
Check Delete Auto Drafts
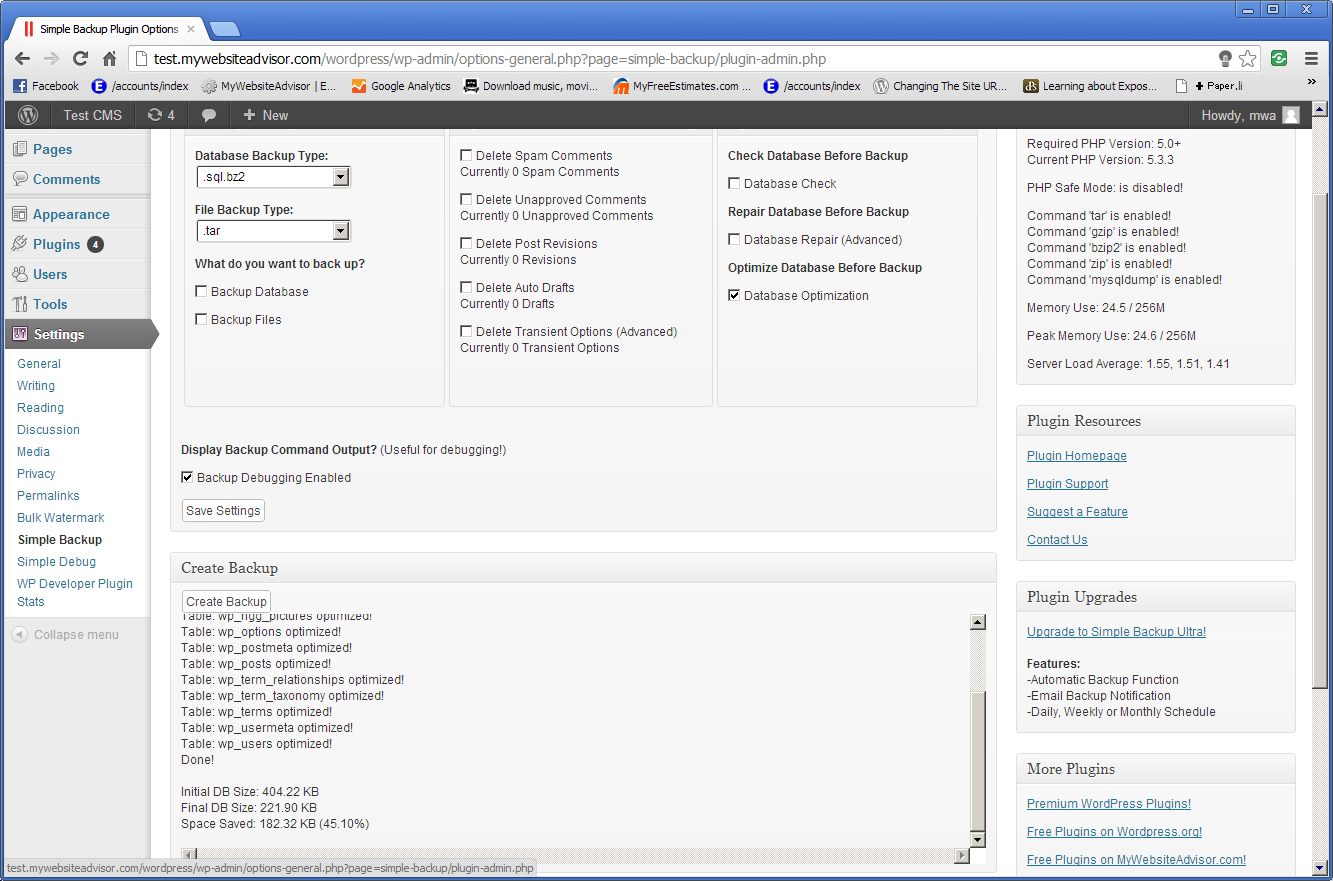tap(466, 288)
